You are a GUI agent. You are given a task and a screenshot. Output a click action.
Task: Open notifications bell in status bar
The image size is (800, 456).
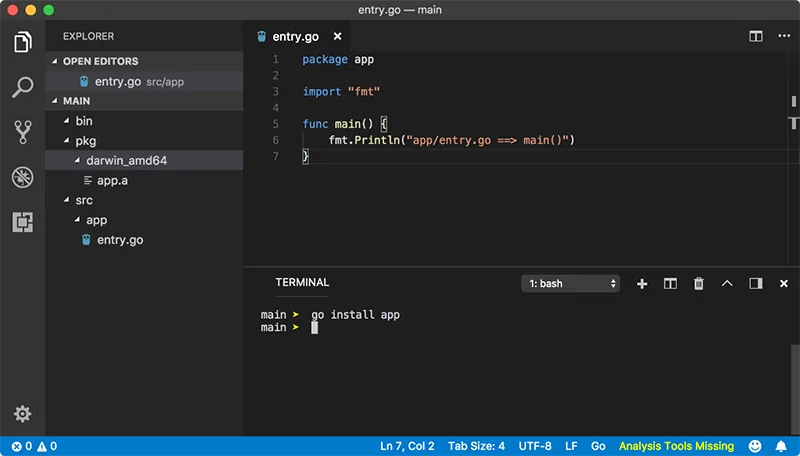click(781, 446)
